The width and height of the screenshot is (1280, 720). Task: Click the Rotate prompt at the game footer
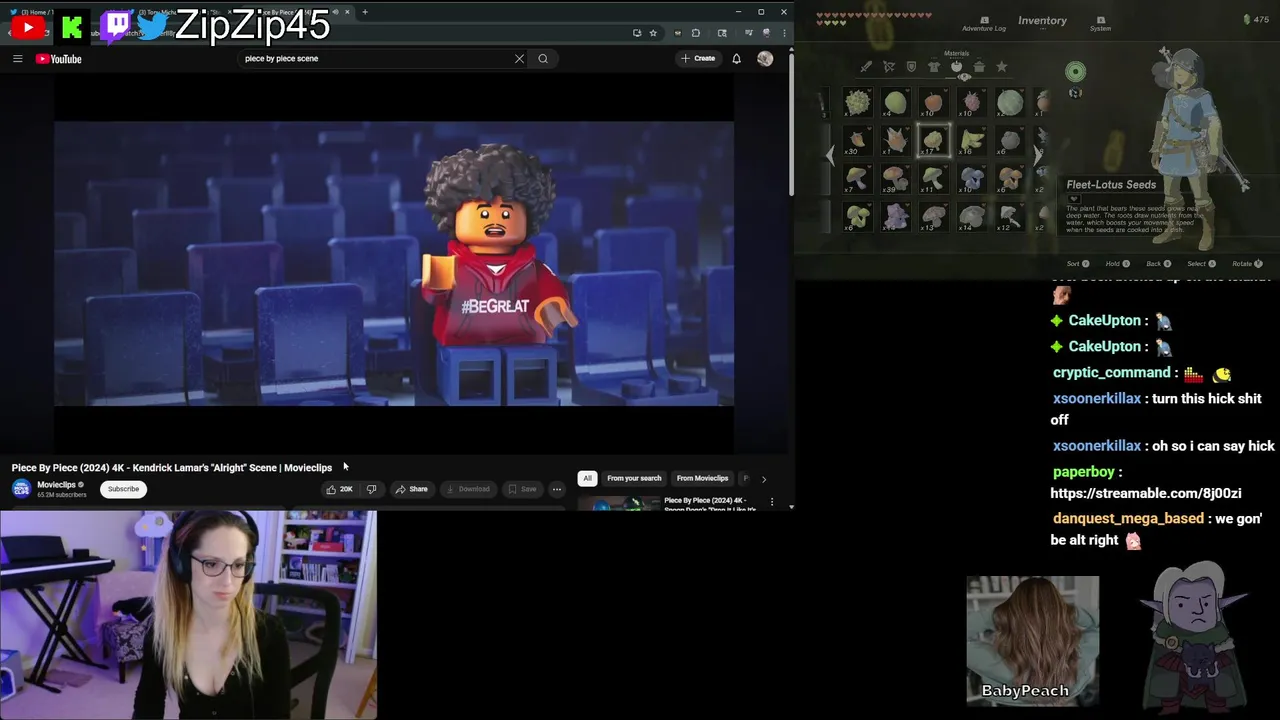(1247, 264)
